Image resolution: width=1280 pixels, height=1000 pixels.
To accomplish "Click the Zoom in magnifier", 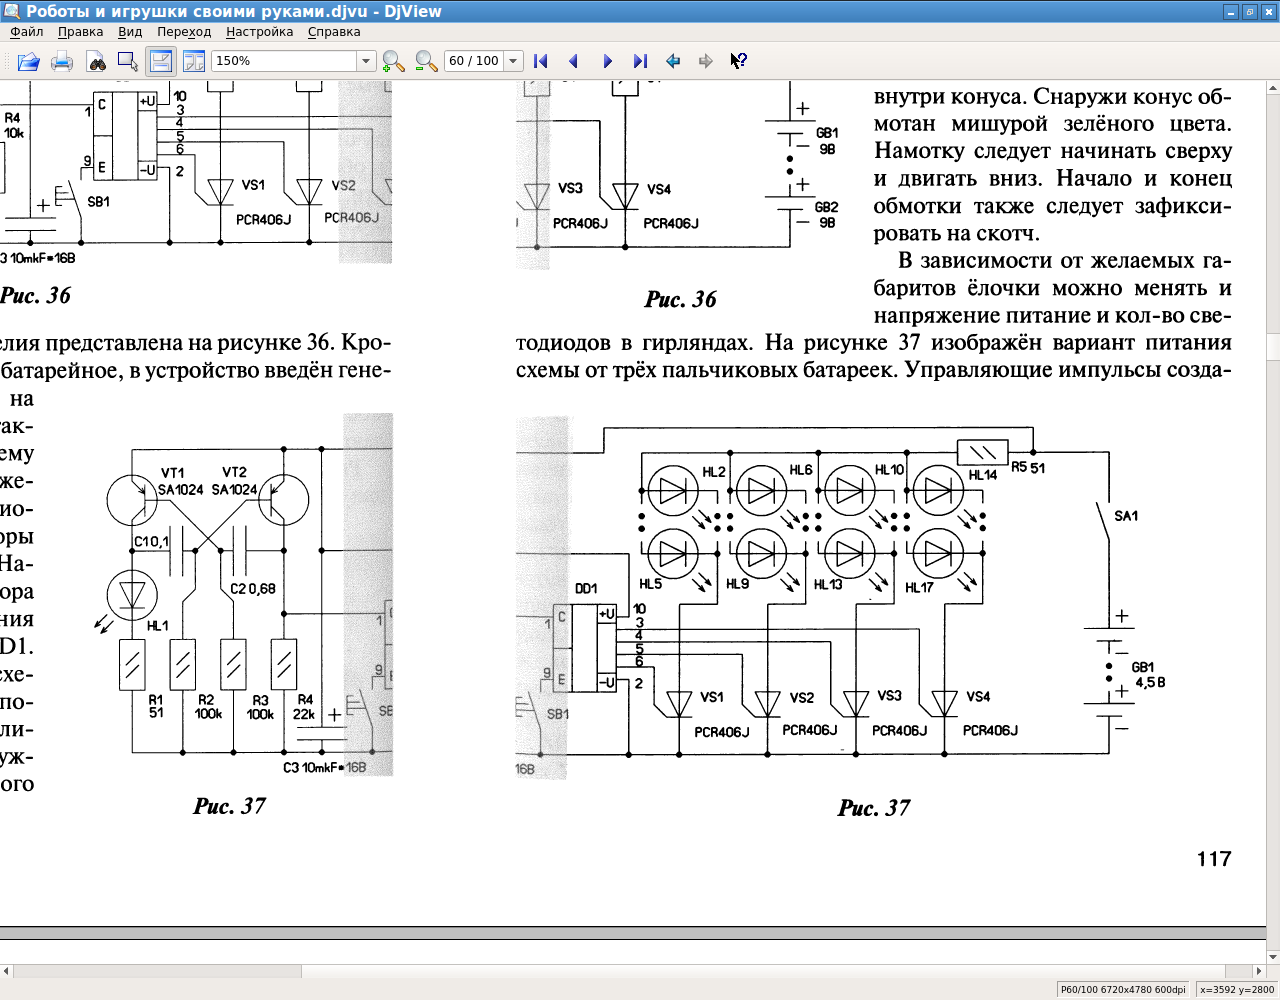I will click(393, 61).
